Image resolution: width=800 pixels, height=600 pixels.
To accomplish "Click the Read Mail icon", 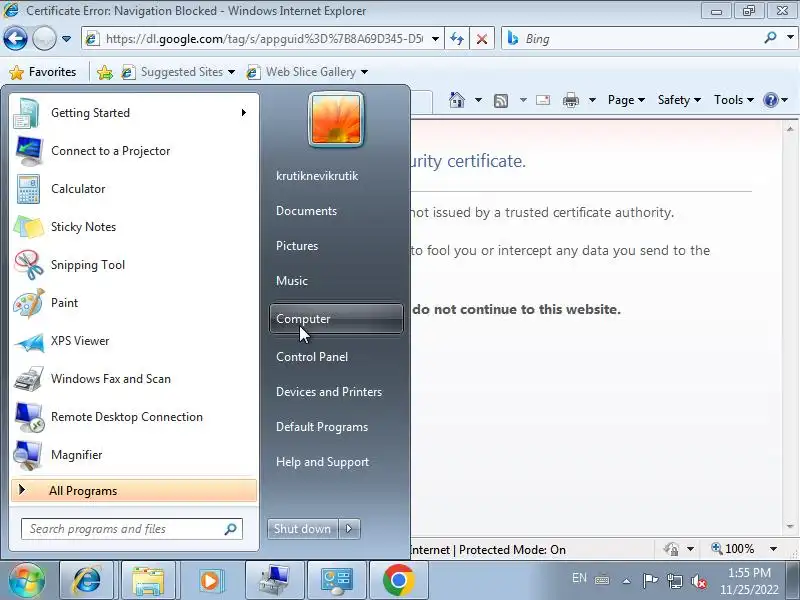I will point(543,100).
